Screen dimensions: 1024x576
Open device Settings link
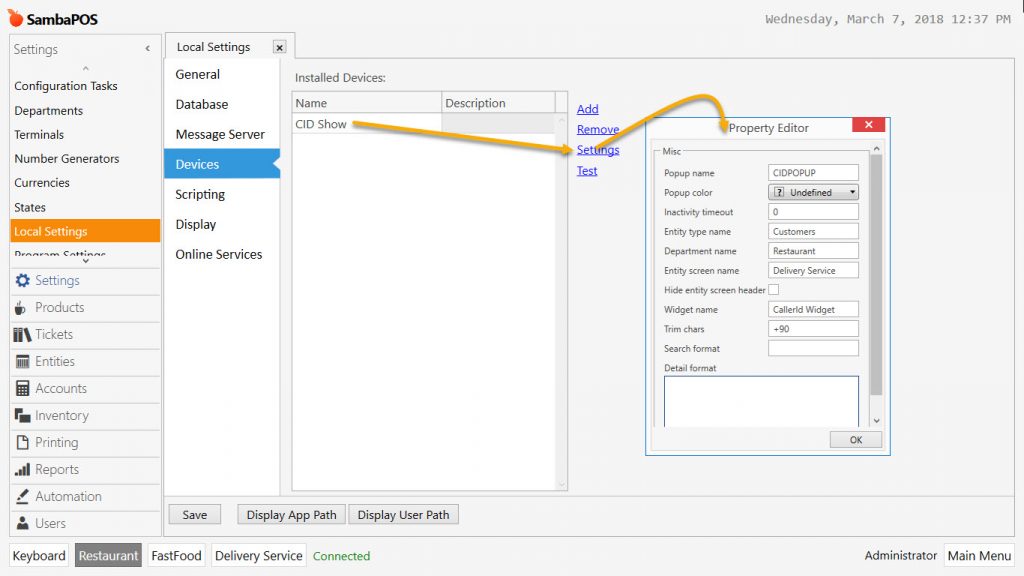pyautogui.click(x=598, y=150)
